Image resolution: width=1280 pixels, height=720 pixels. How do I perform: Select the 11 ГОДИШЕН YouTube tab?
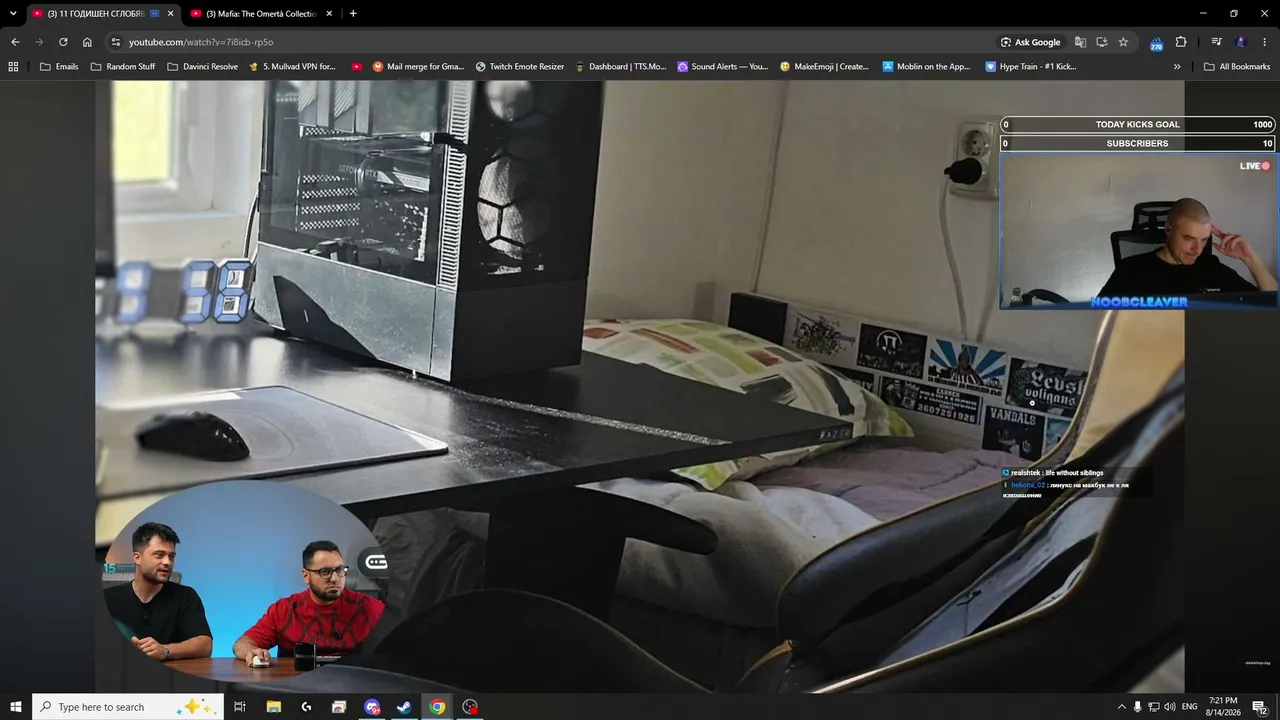pos(103,14)
